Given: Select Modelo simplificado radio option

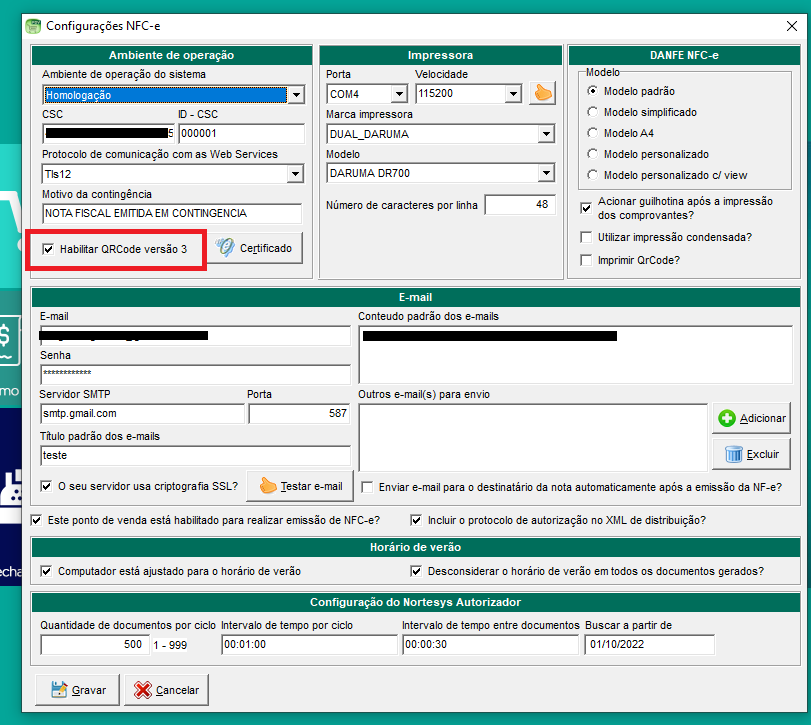Looking at the screenshot, I should click(x=593, y=113).
